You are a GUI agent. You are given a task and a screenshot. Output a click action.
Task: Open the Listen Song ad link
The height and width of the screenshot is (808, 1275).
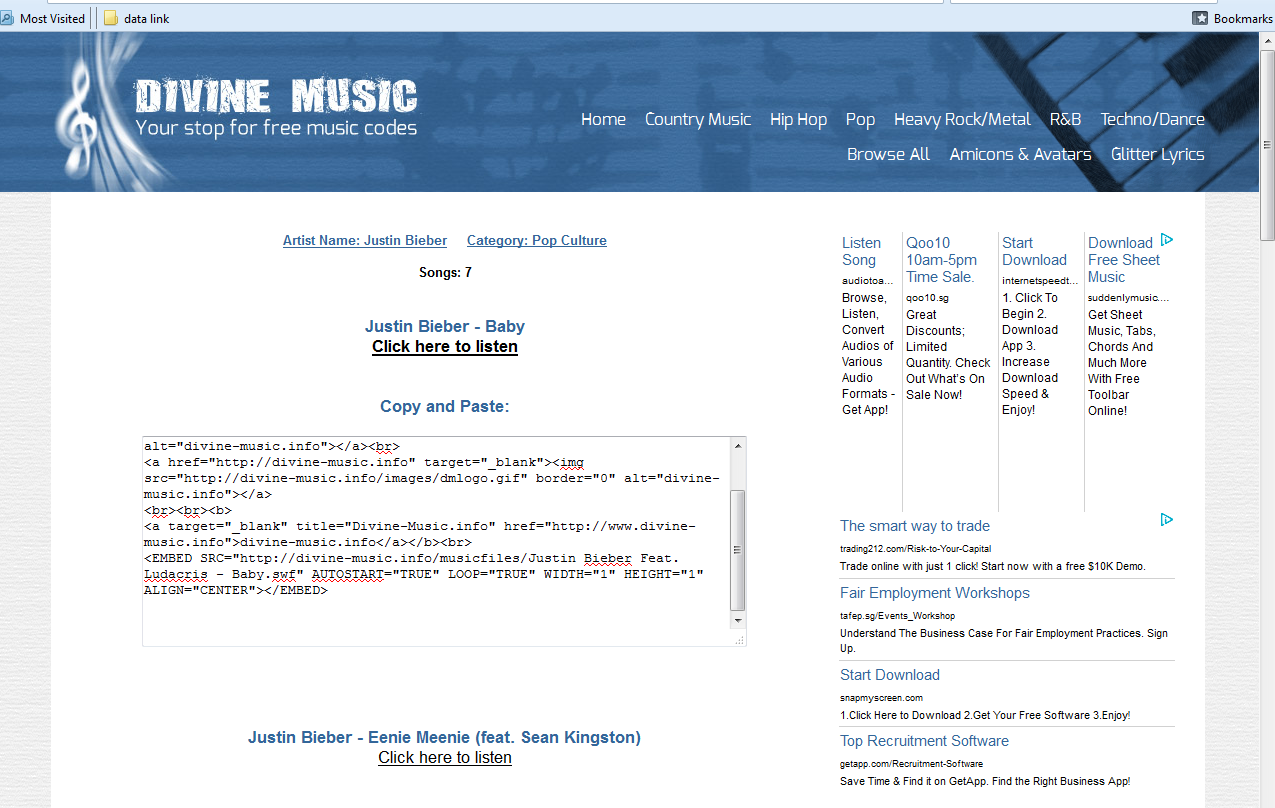pyautogui.click(x=861, y=251)
